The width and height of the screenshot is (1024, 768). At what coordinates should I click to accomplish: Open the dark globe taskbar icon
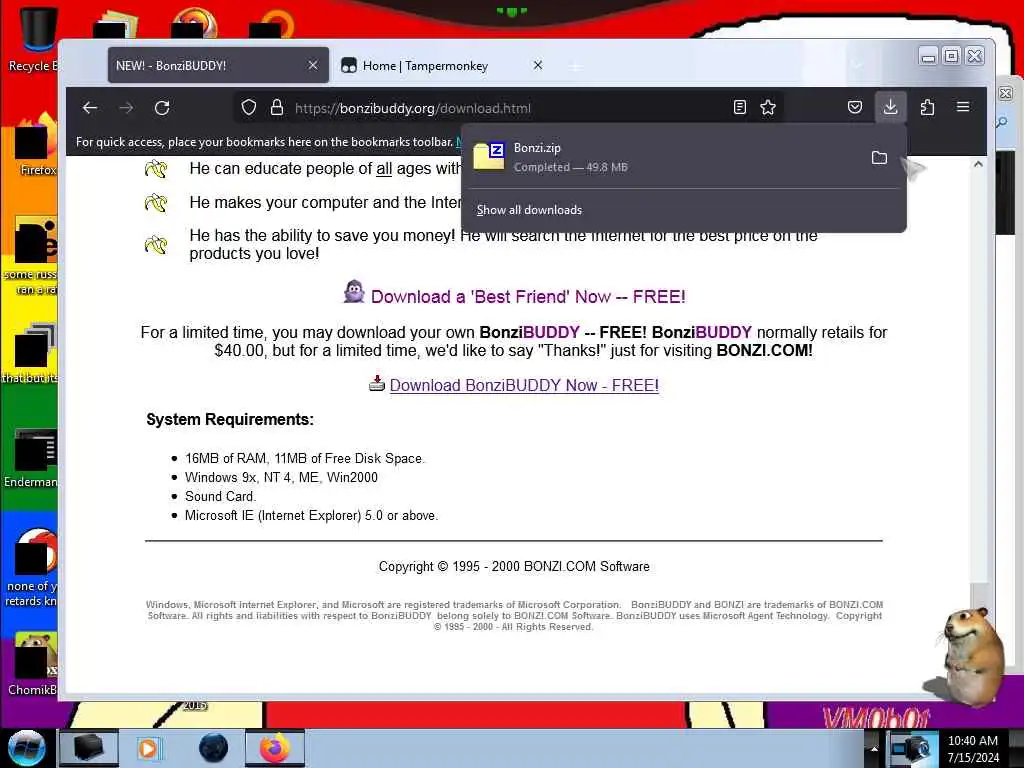point(213,748)
